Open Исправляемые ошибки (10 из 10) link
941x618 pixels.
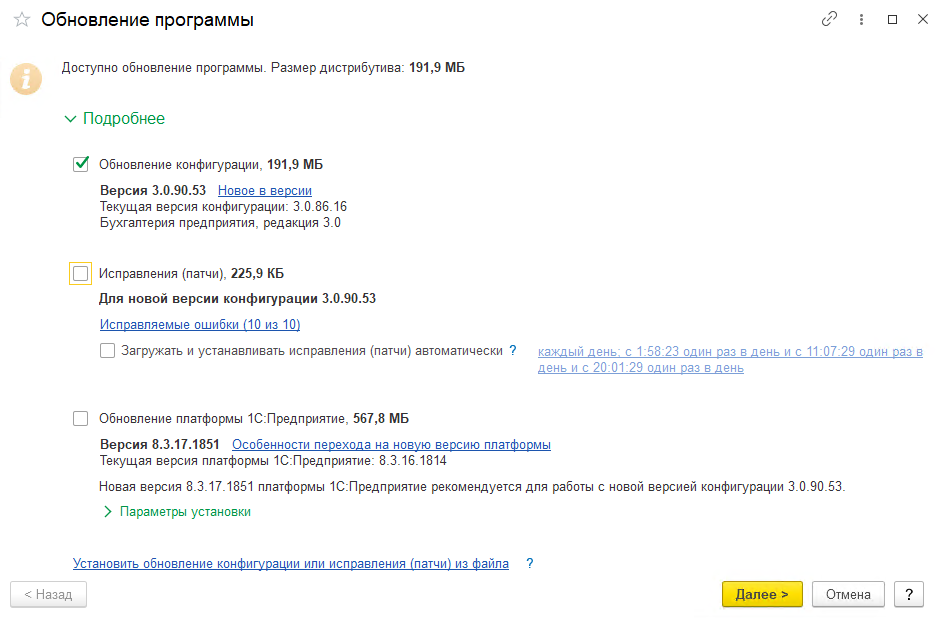[200, 325]
